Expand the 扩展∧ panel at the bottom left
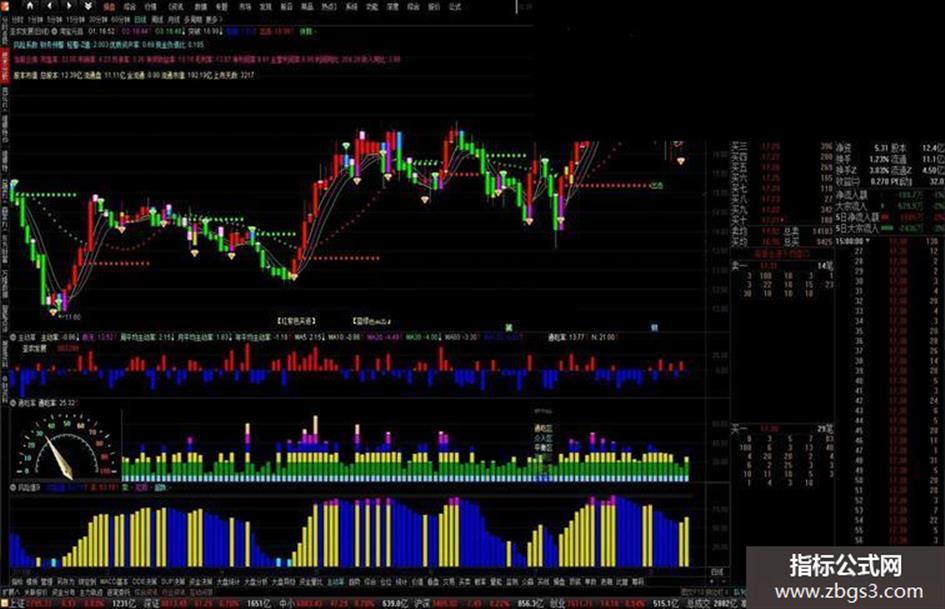Image resolution: width=945 pixels, height=609 pixels. point(11,593)
